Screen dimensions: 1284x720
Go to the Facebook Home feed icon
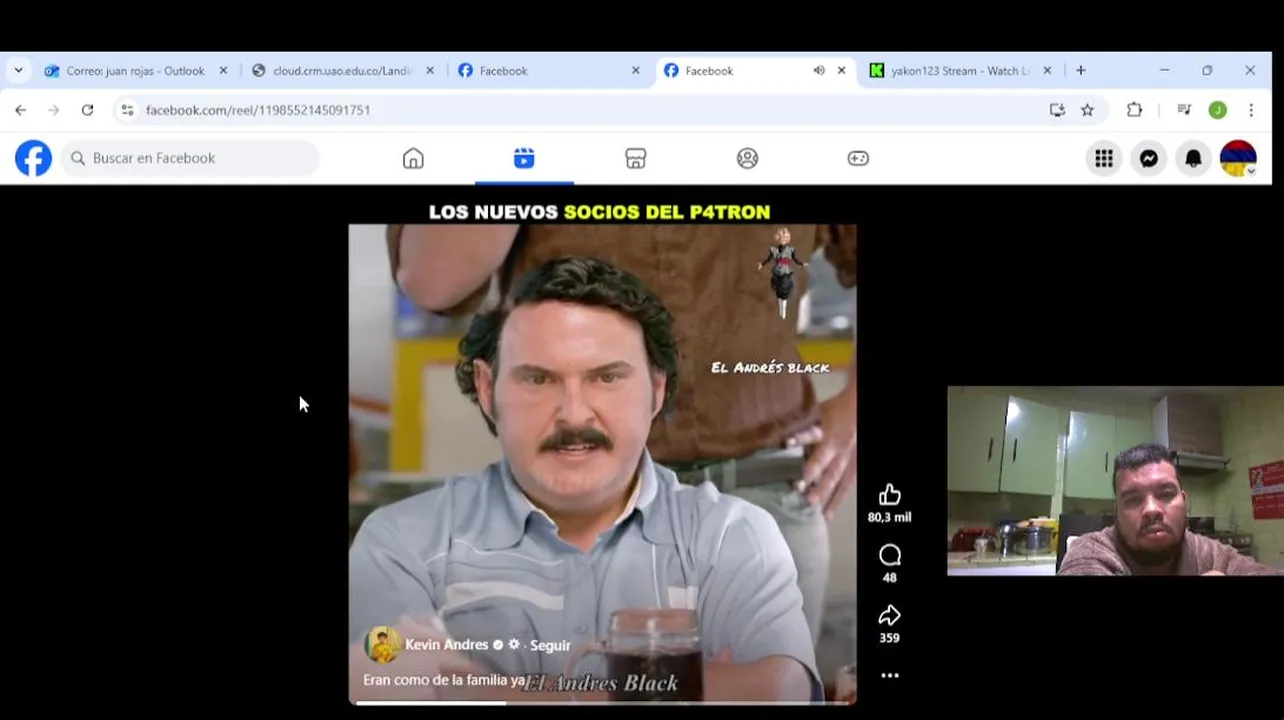tap(413, 158)
